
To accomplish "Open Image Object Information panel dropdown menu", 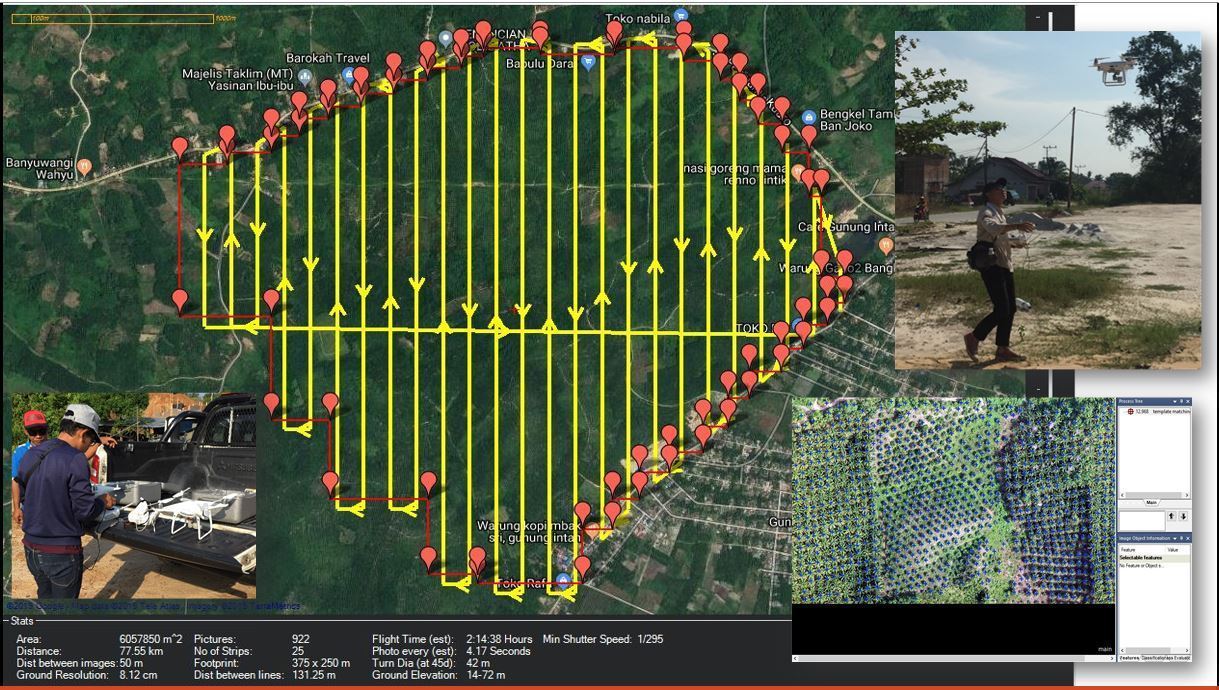I will (x=1175, y=538).
